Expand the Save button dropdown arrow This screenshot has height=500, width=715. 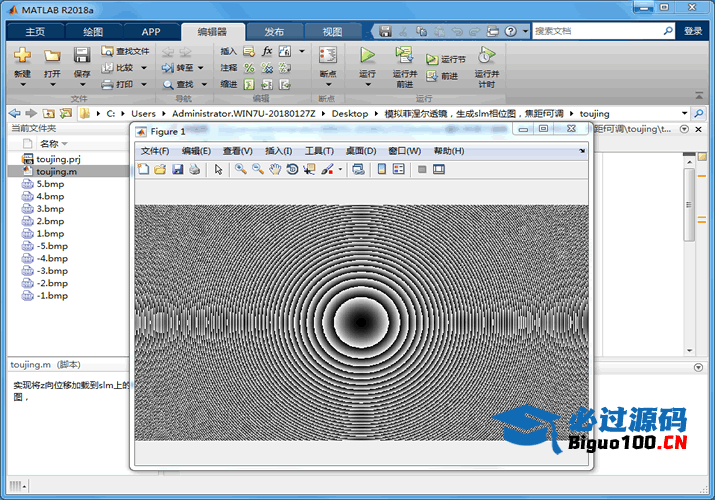(x=82, y=85)
